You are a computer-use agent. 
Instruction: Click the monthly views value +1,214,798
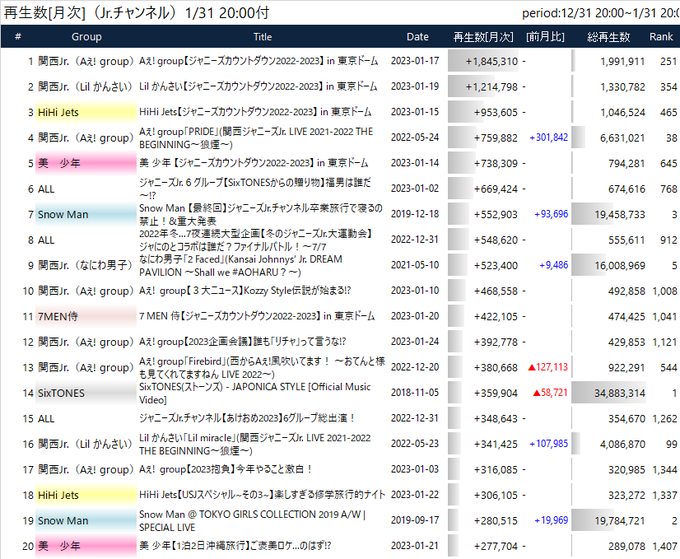point(491,87)
